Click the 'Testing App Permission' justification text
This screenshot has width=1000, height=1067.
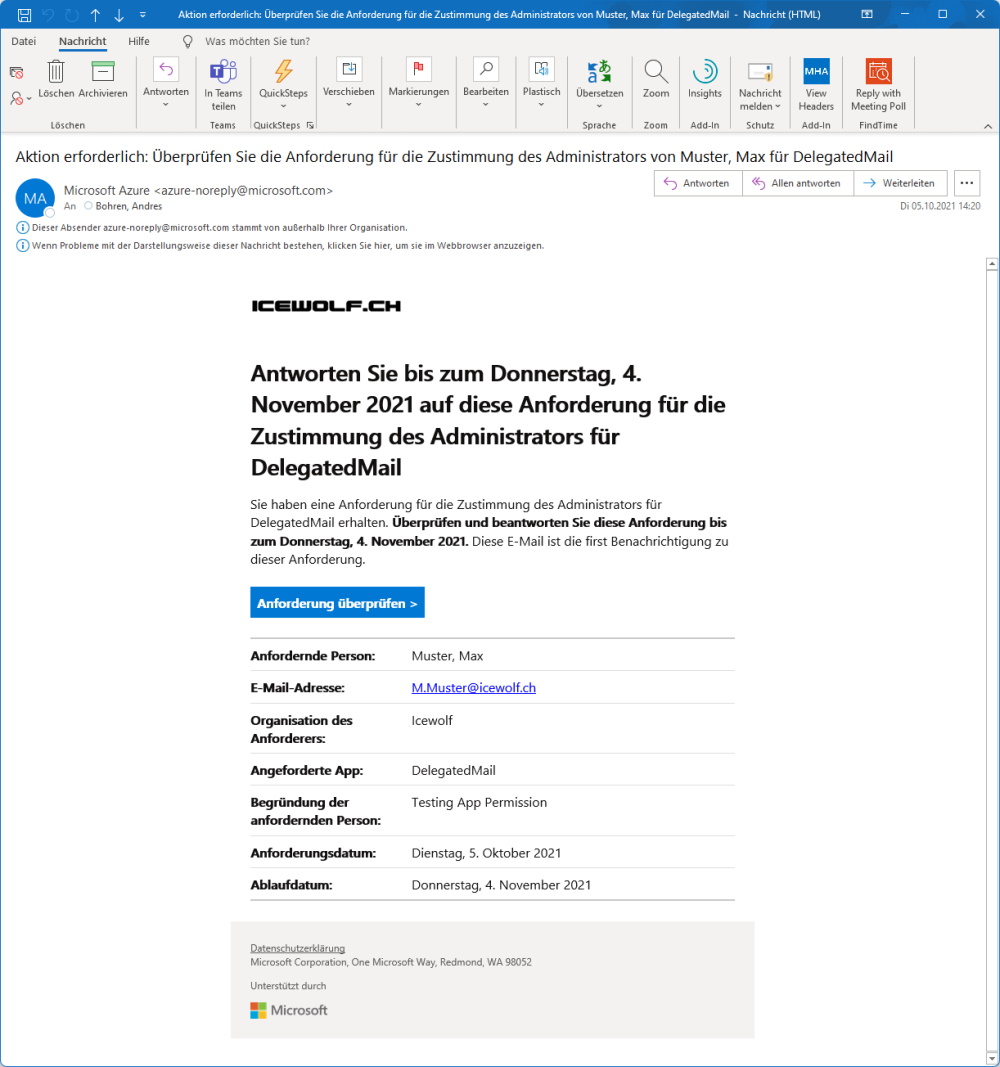(479, 802)
